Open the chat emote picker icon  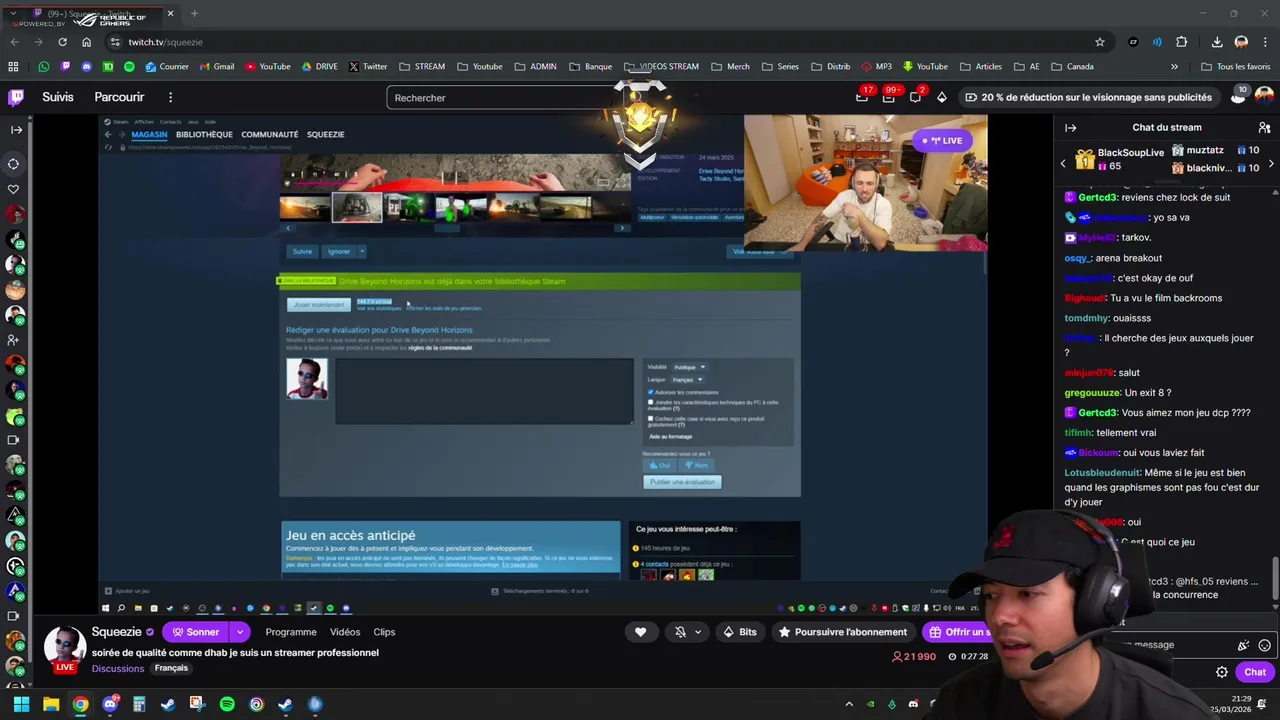click(x=1264, y=645)
